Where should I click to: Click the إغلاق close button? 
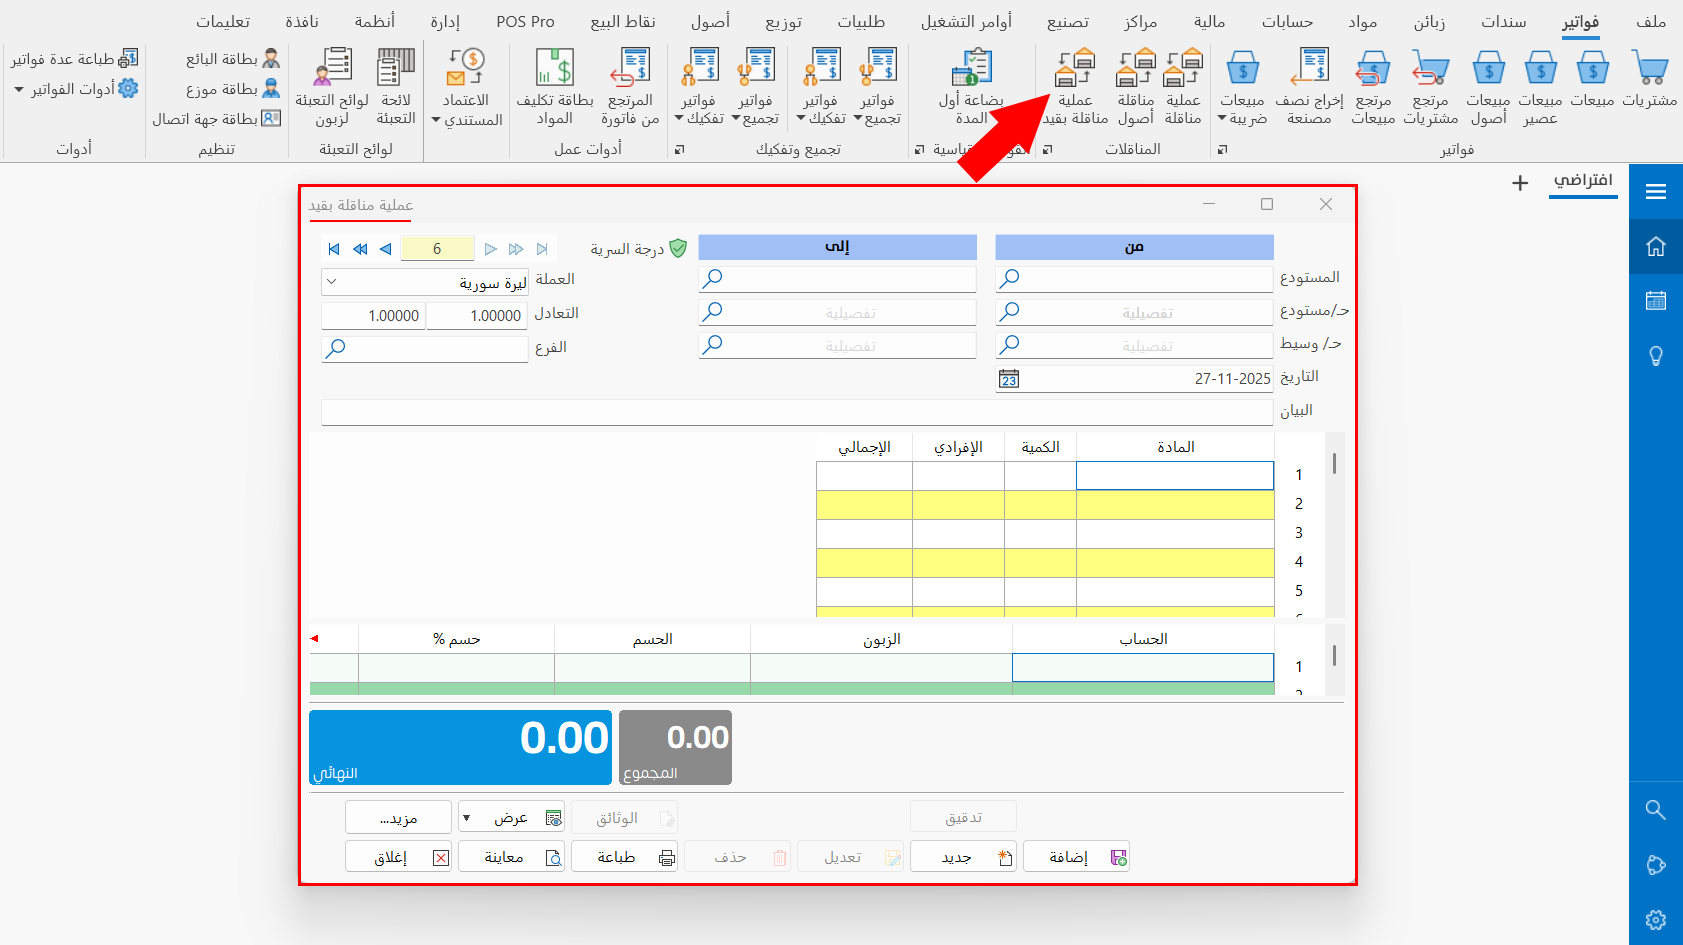(x=398, y=857)
